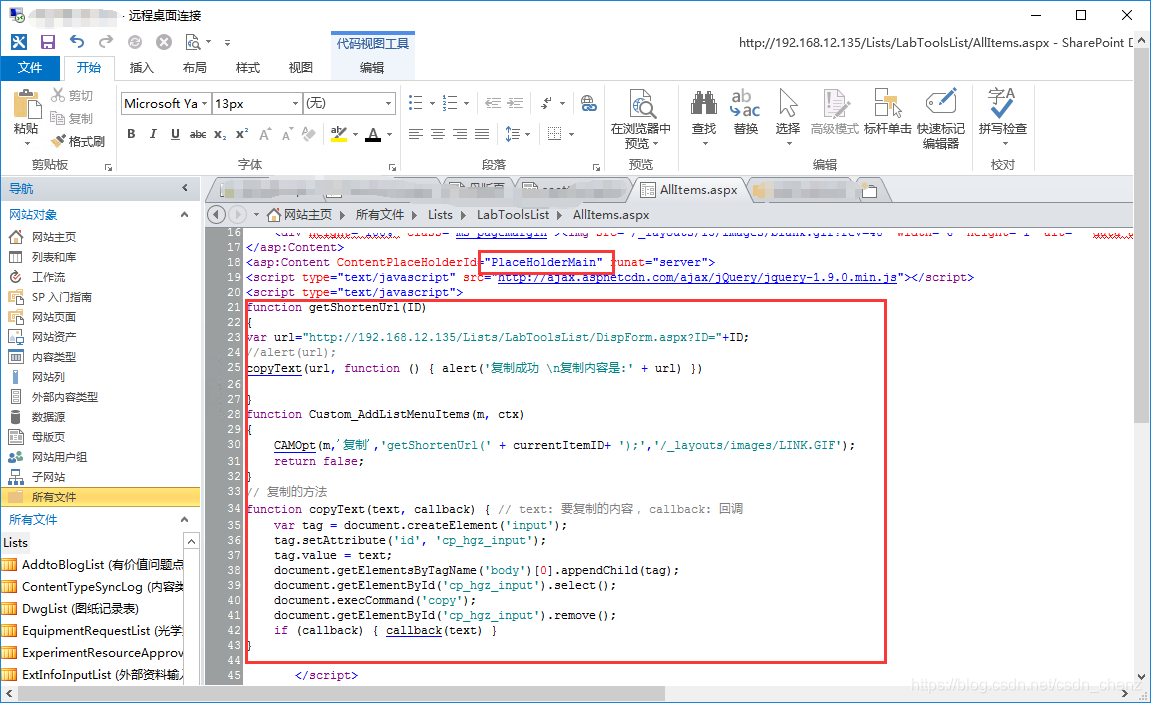Click Cut (剪切) in clipboard group

72,95
